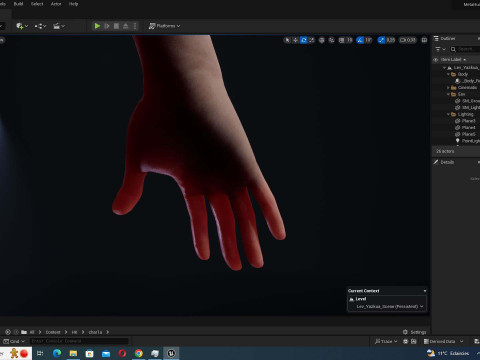Collapse the level root in Outliner
The height and width of the screenshot is (360, 480).
tap(444, 68)
